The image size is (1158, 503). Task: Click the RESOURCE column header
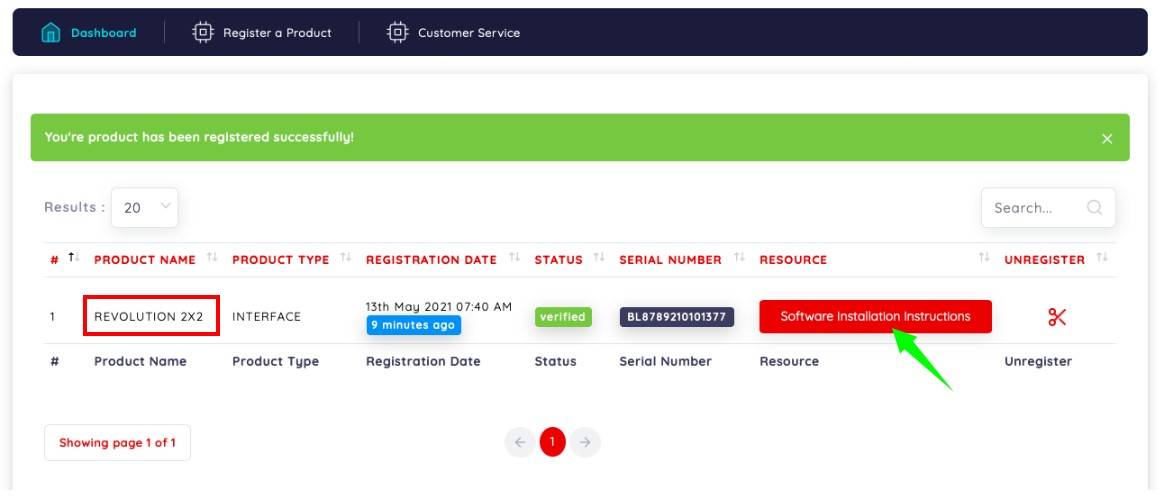coord(793,259)
